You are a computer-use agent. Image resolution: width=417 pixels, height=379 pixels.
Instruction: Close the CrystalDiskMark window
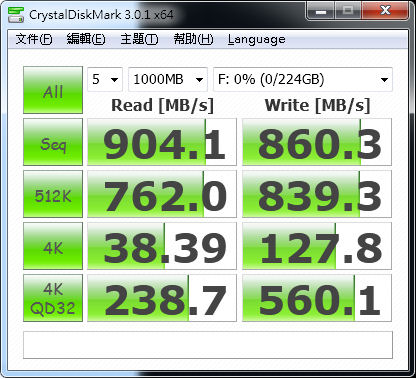(x=385, y=11)
